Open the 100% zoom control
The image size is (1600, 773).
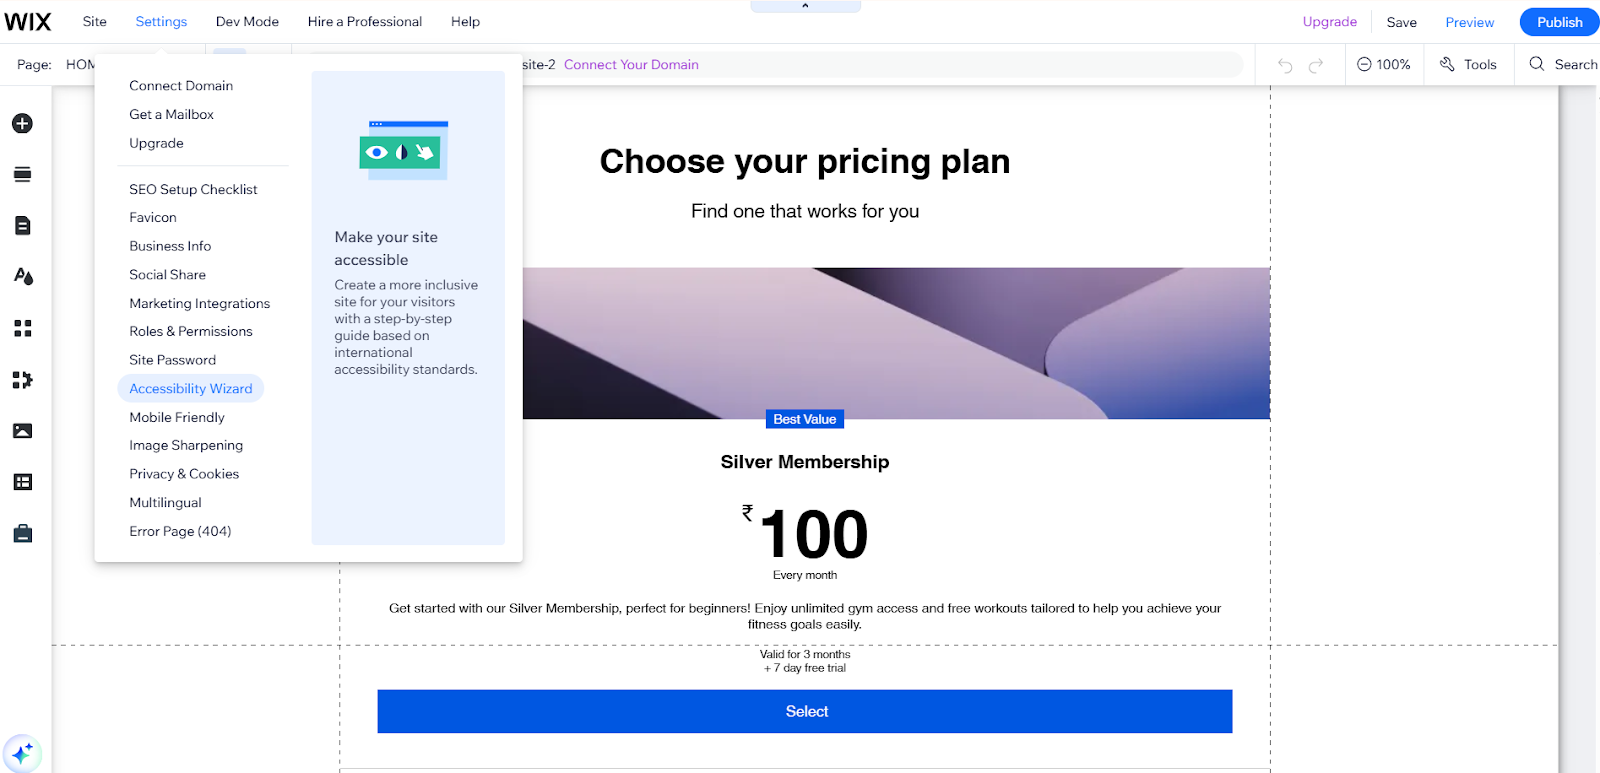(x=1384, y=64)
